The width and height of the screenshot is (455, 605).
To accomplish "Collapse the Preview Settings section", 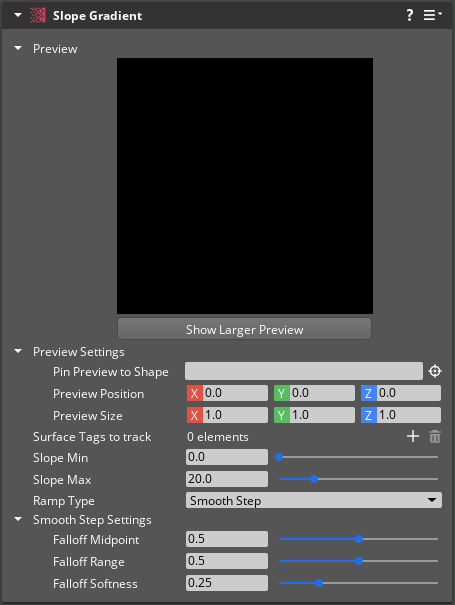I will point(18,352).
